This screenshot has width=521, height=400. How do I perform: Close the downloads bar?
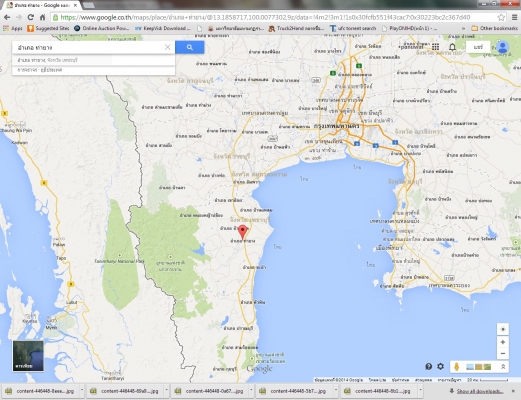click(x=513, y=391)
